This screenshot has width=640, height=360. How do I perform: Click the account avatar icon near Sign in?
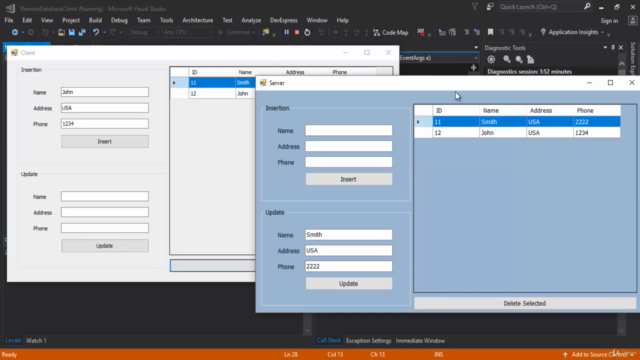[x=633, y=20]
